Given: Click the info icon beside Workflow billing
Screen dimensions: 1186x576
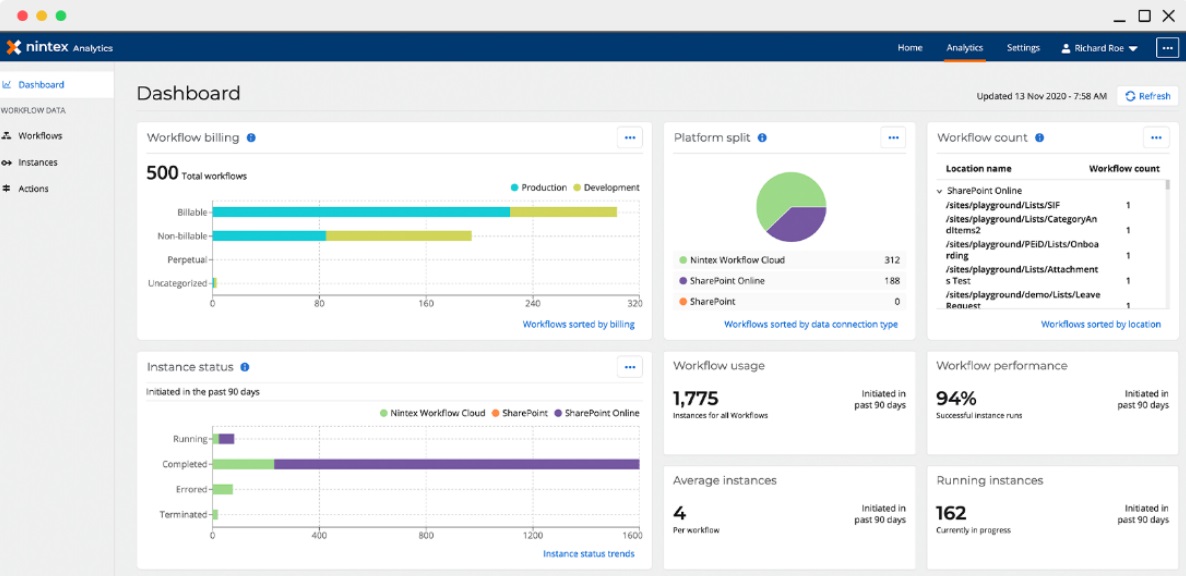Looking at the screenshot, I should coord(251,138).
